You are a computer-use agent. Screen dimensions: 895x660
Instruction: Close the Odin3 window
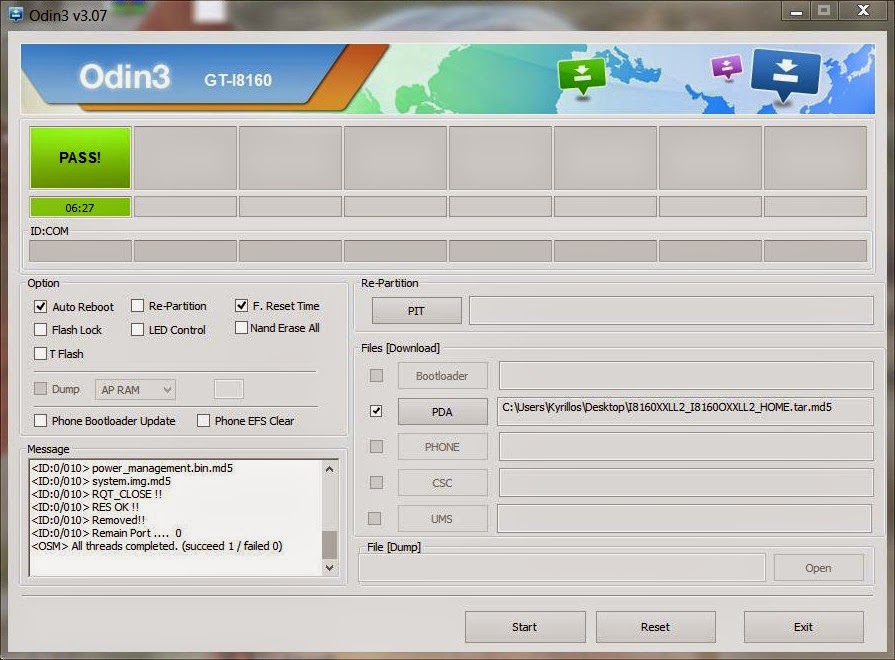864,10
